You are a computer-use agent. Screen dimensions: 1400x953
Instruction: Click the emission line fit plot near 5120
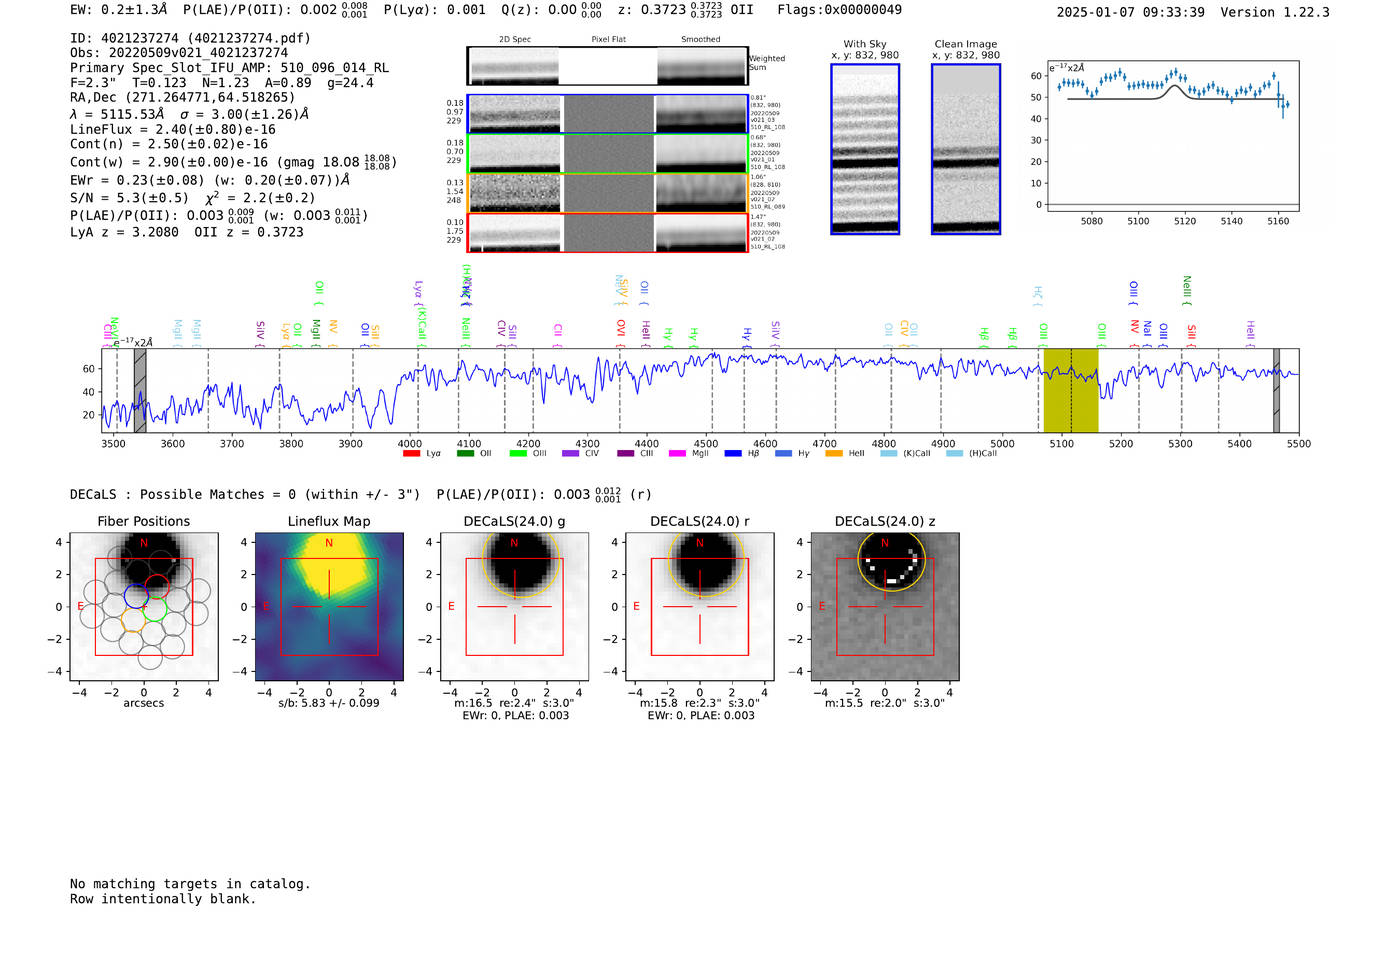(x=1173, y=136)
